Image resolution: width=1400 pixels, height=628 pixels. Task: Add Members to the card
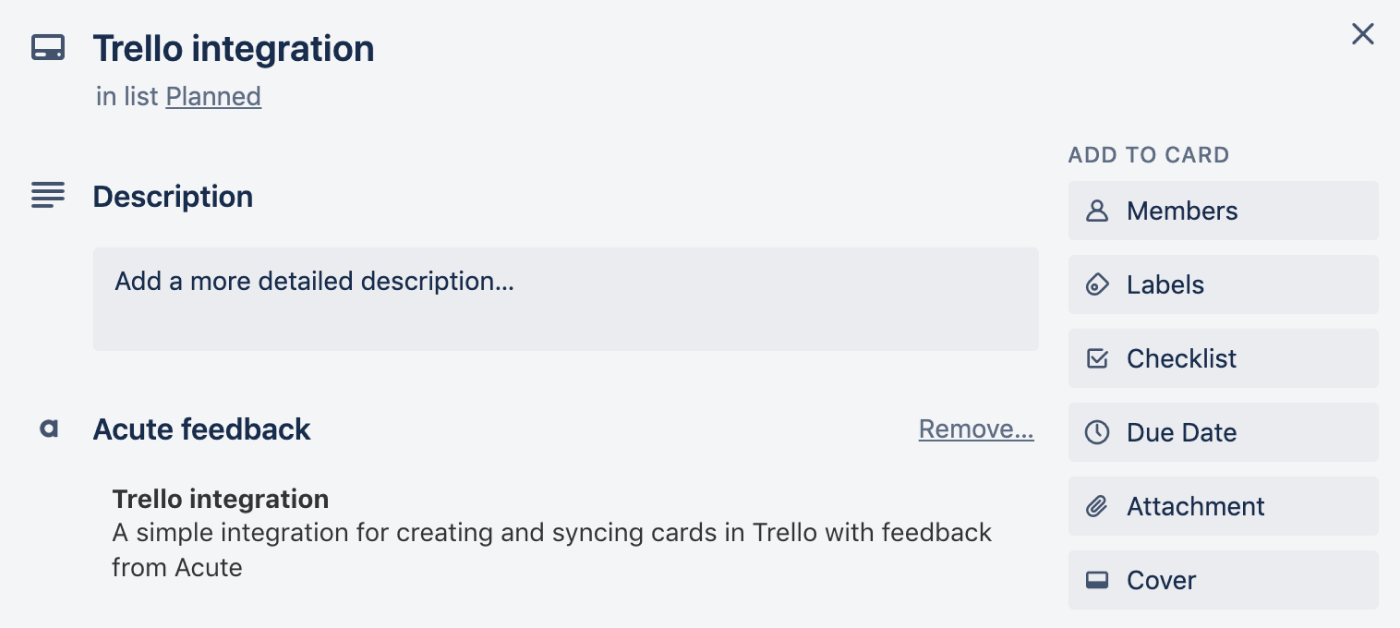[1222, 210]
